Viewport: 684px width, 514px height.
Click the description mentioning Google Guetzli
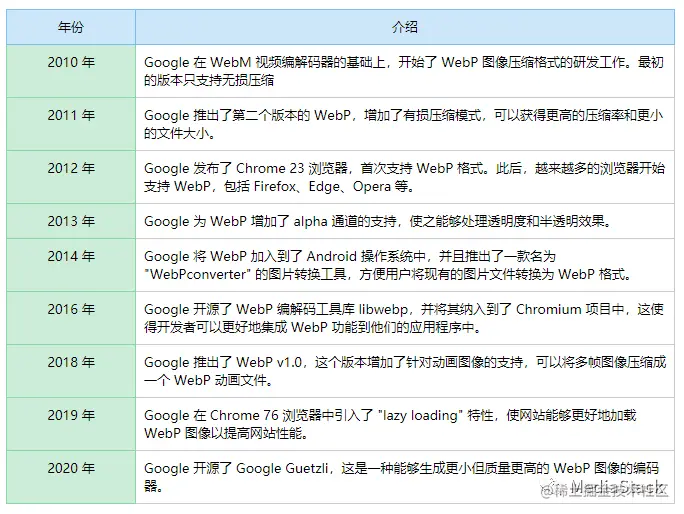[x=405, y=477]
